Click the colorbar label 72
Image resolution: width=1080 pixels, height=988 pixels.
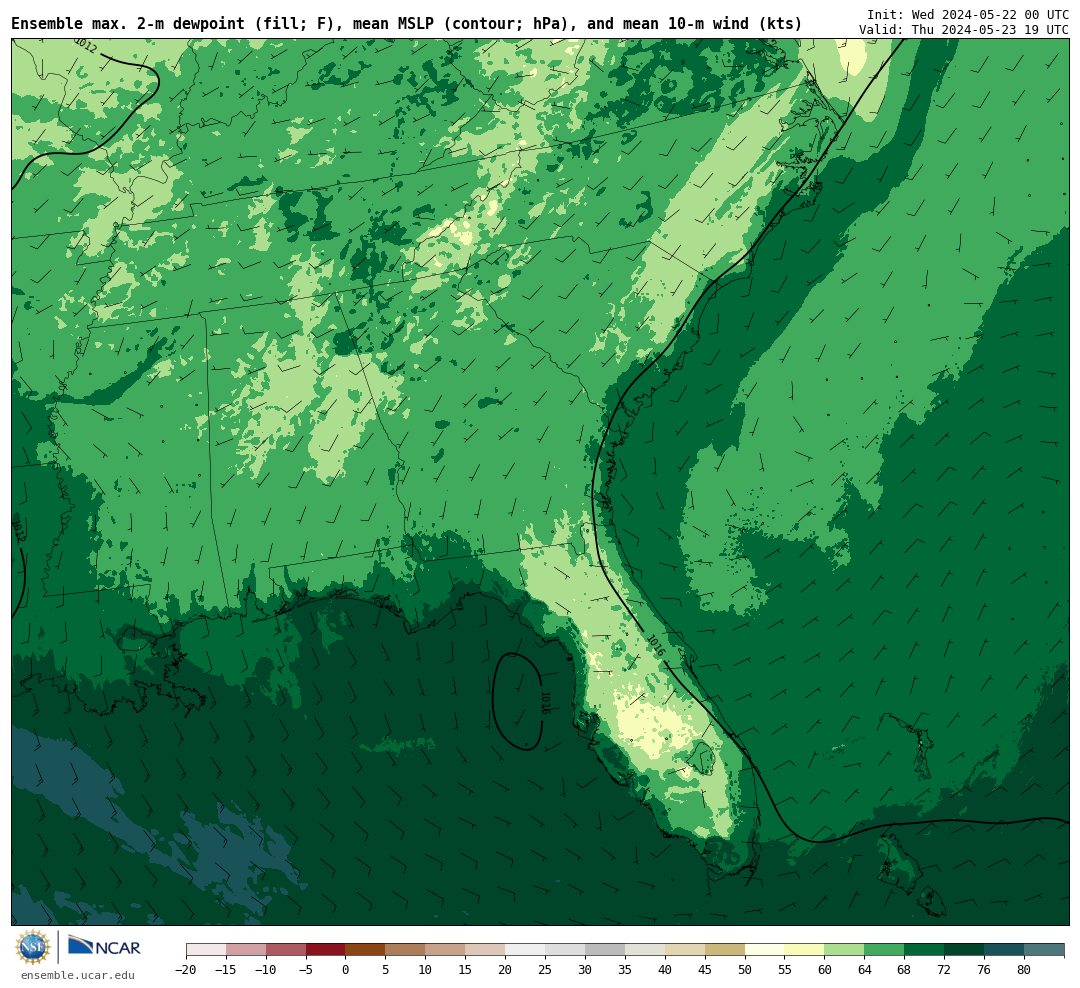pyautogui.click(x=944, y=969)
